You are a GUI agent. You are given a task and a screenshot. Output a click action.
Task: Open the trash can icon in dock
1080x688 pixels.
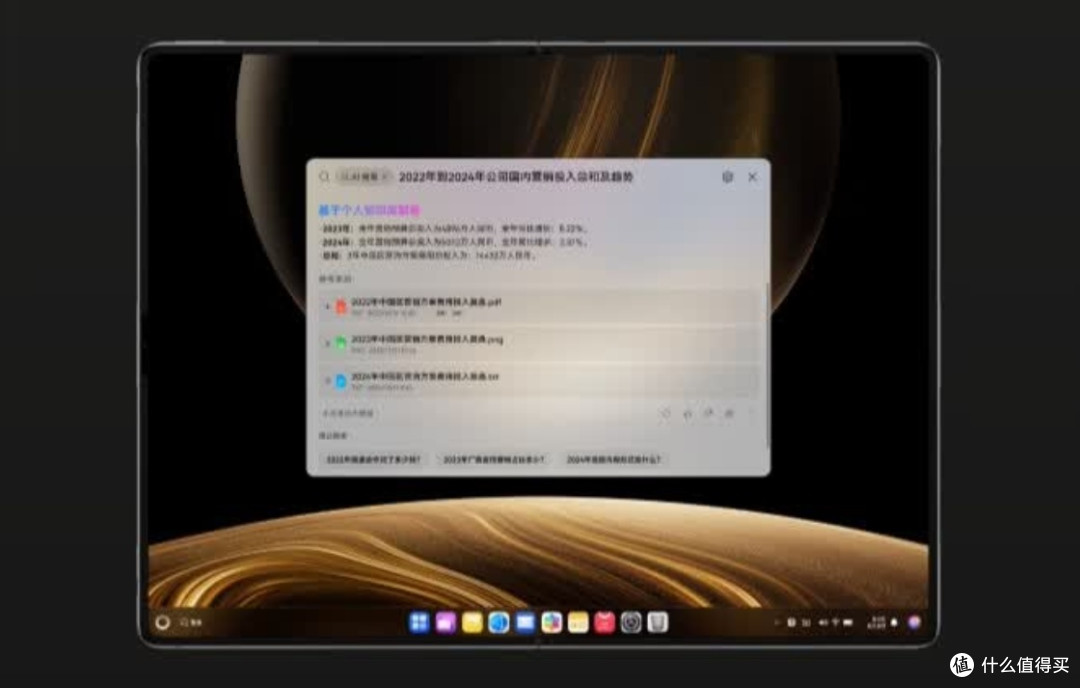657,622
